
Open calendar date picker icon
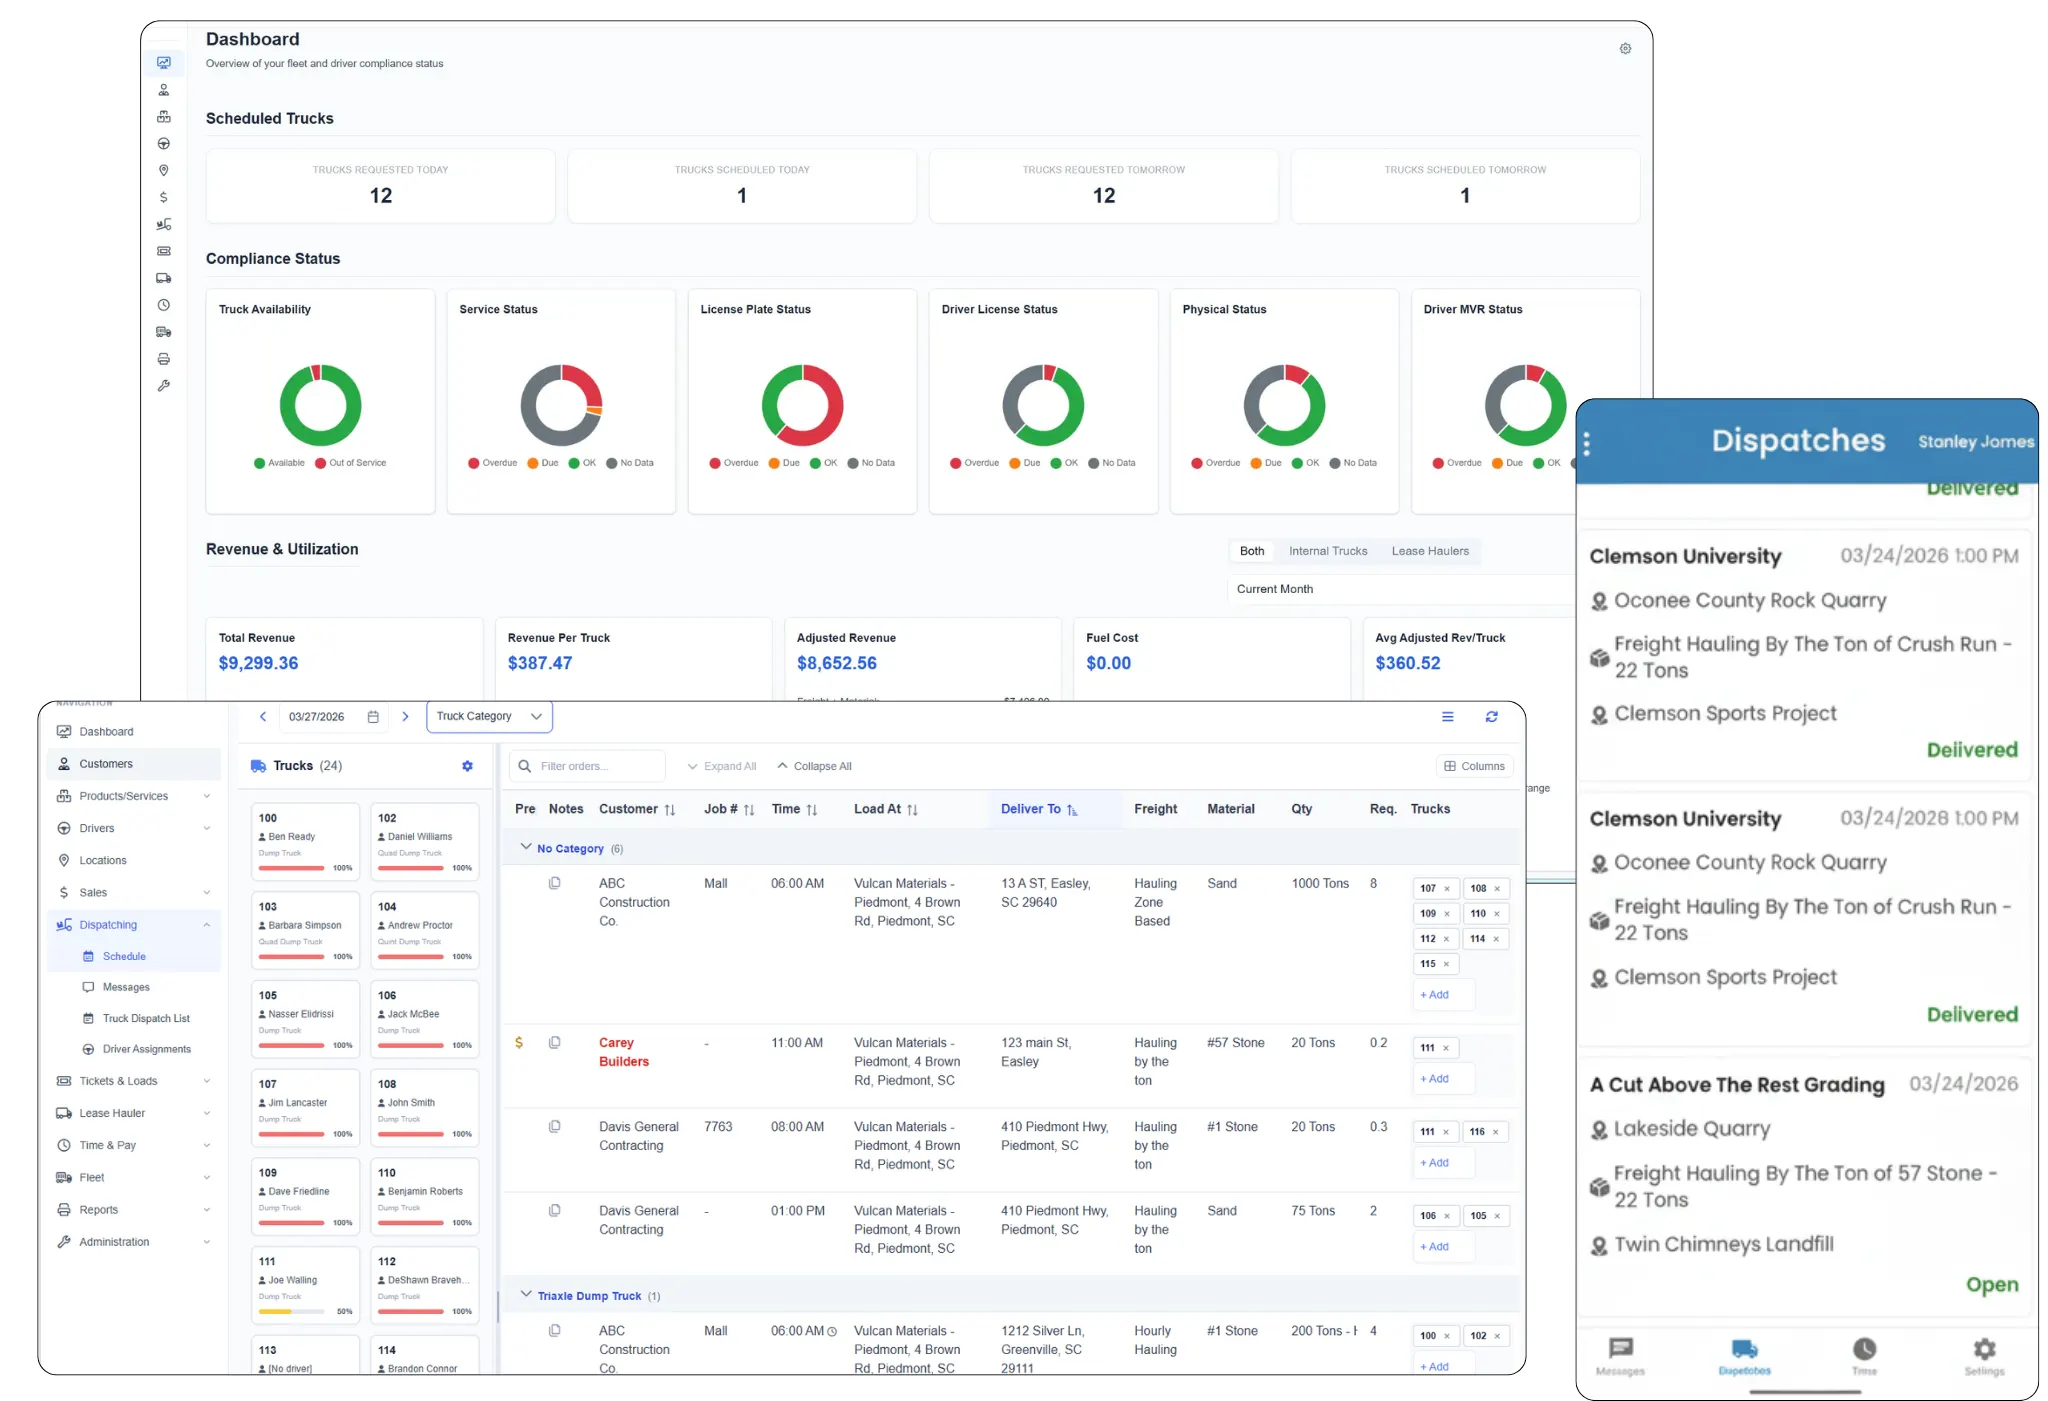tap(373, 717)
